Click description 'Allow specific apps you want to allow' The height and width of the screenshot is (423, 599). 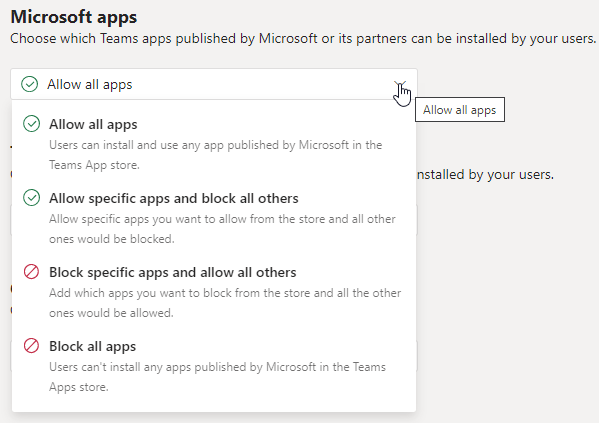coord(222,229)
